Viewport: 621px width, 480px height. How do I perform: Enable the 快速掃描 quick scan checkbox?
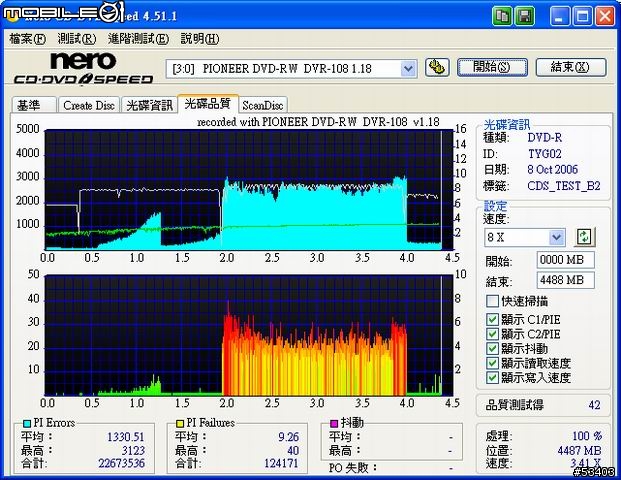492,301
